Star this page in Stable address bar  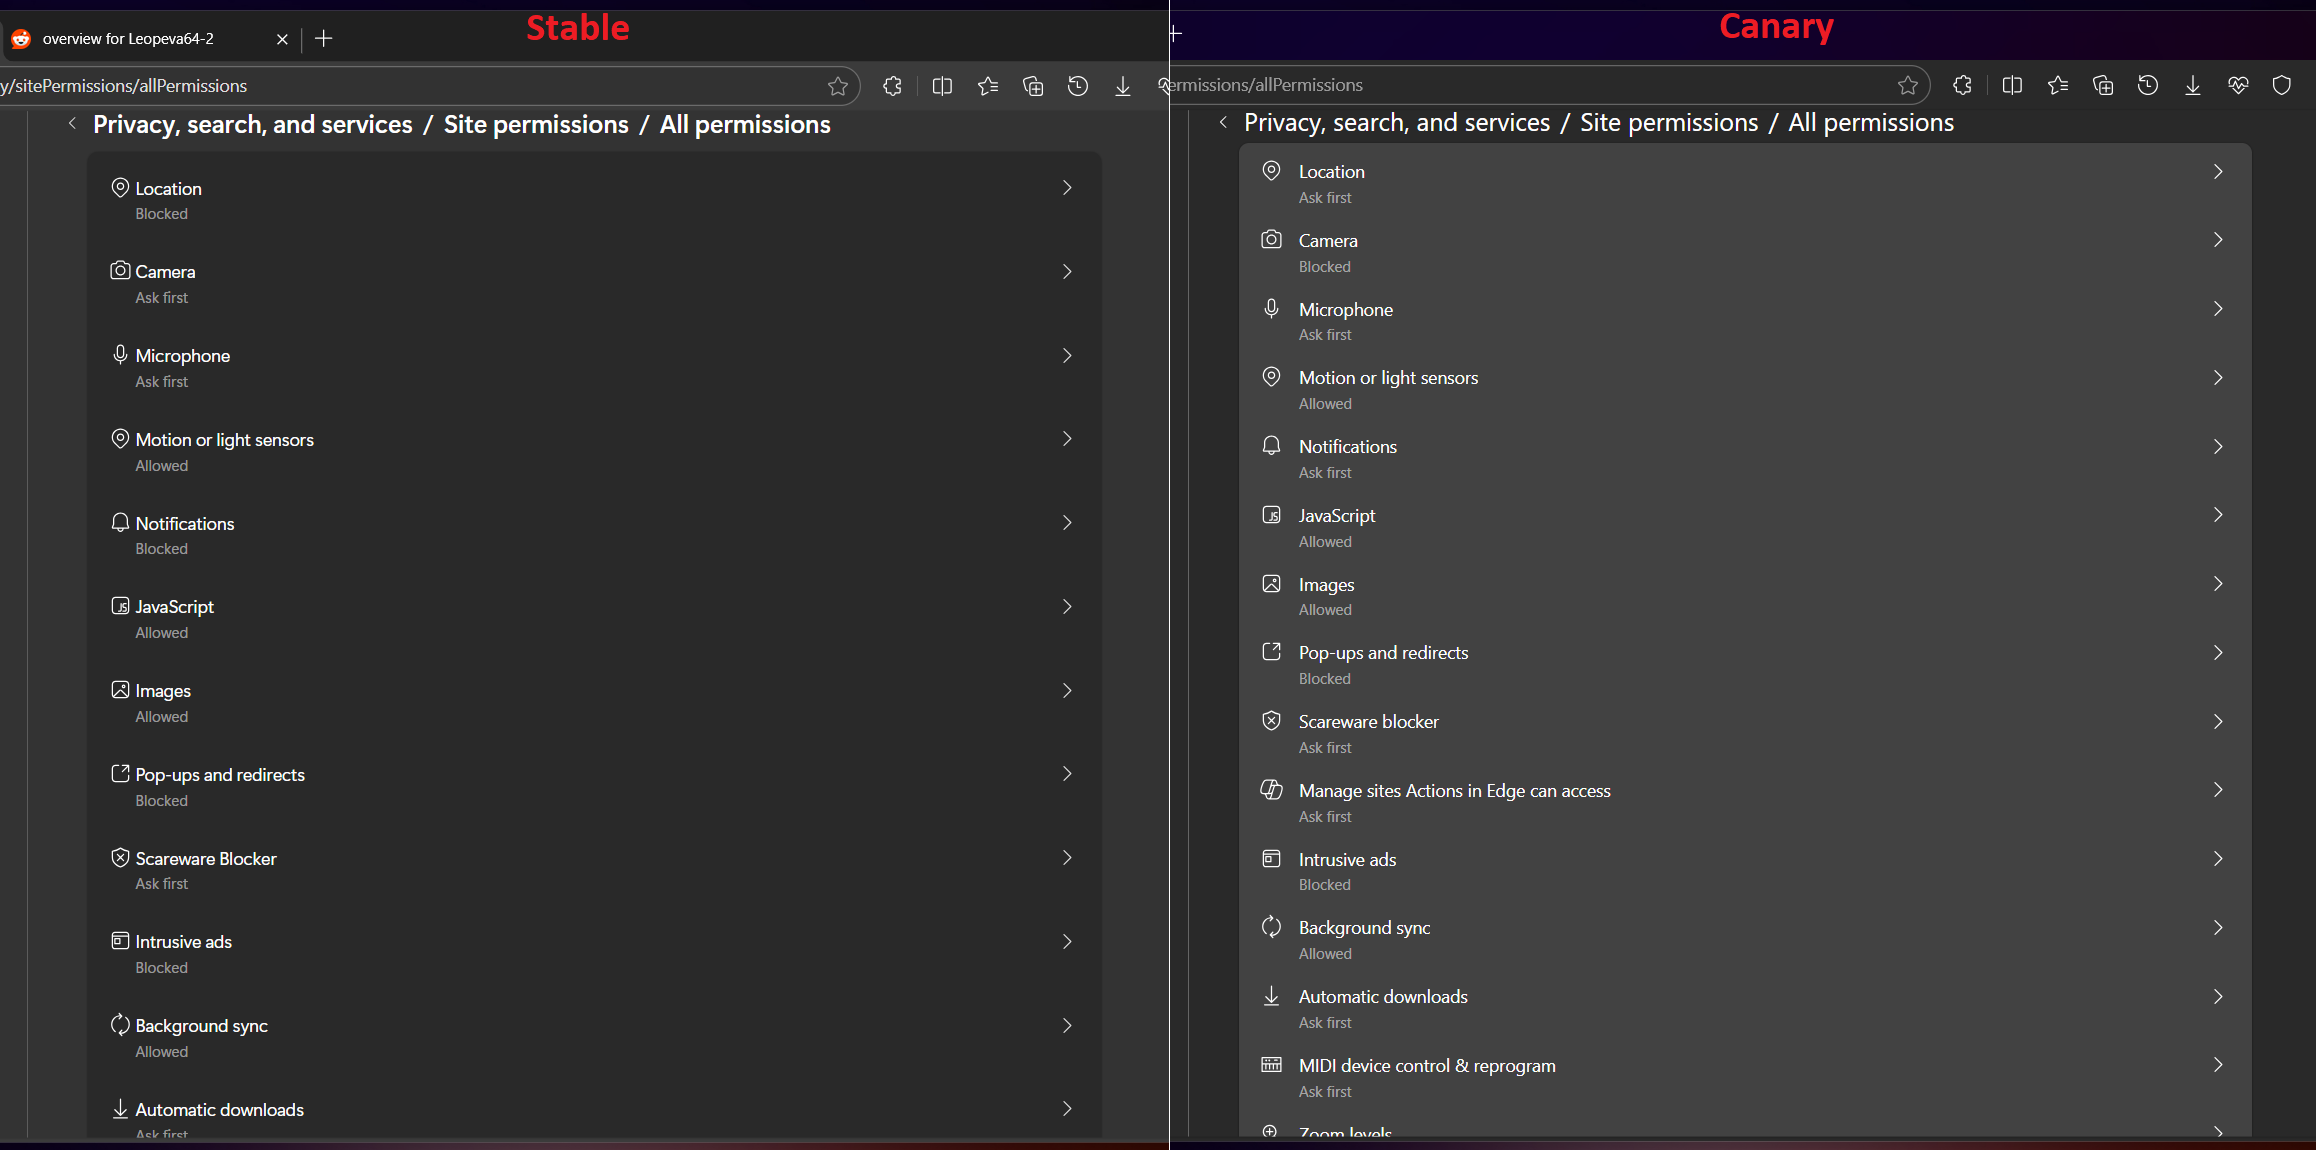click(838, 86)
